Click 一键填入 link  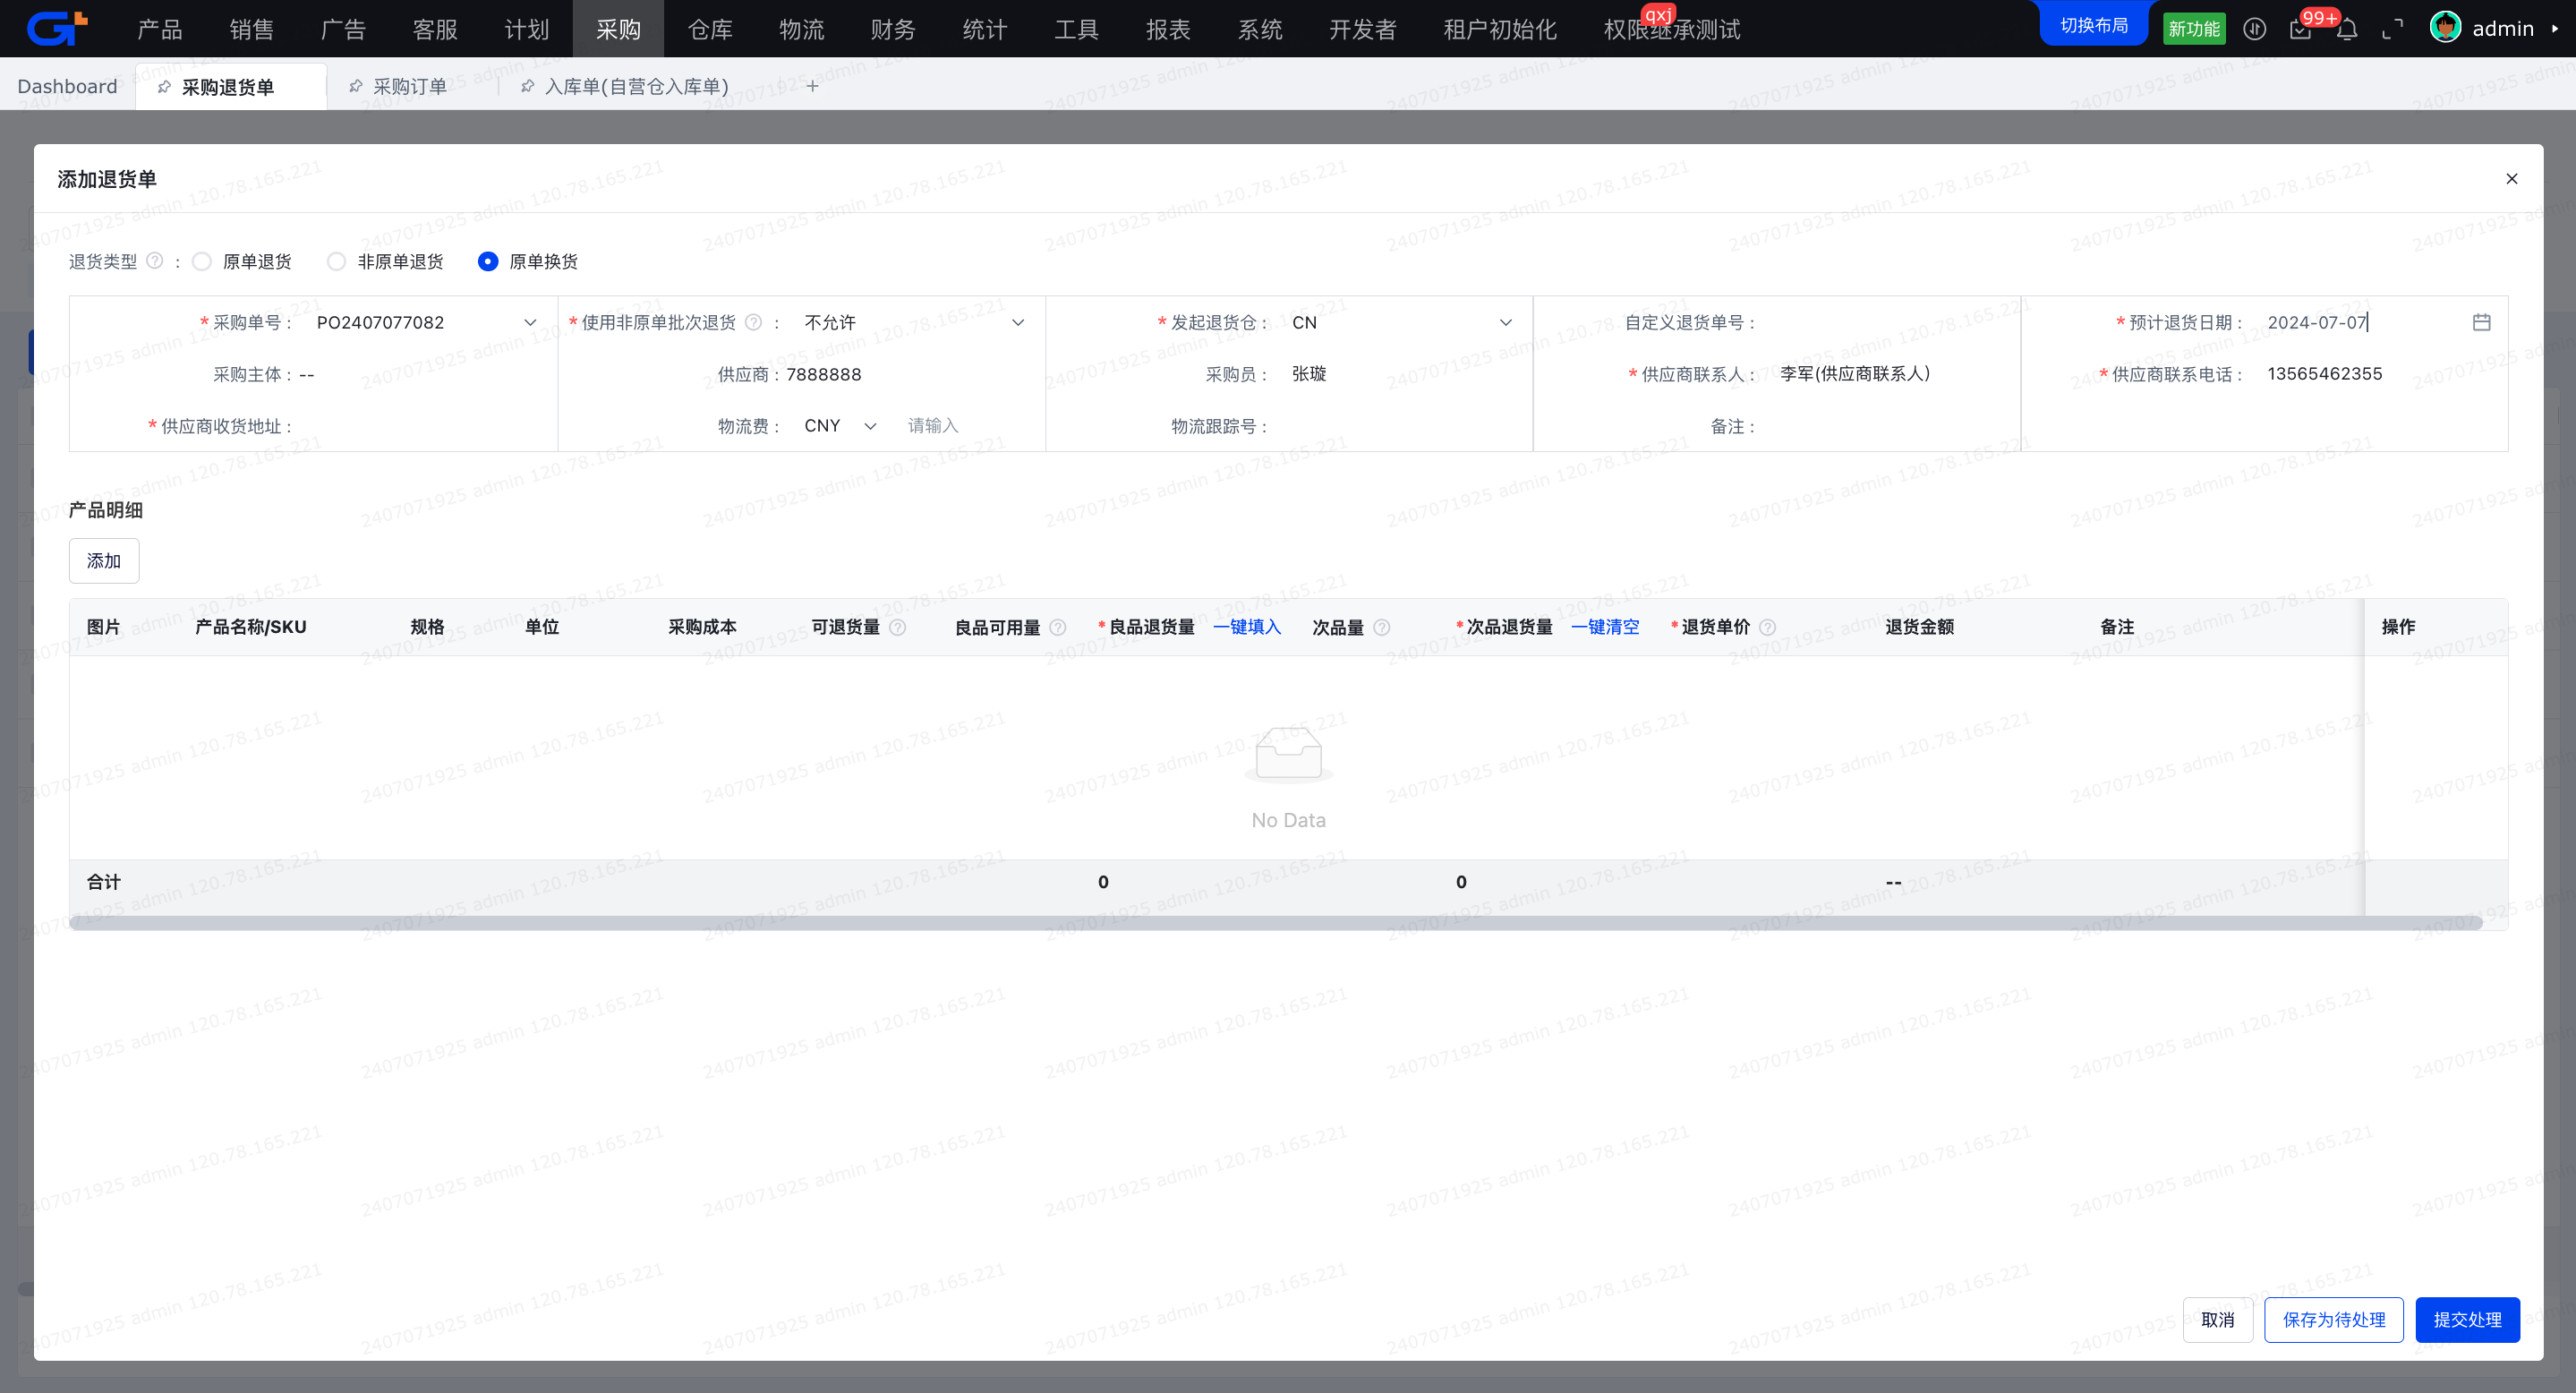[1247, 627]
